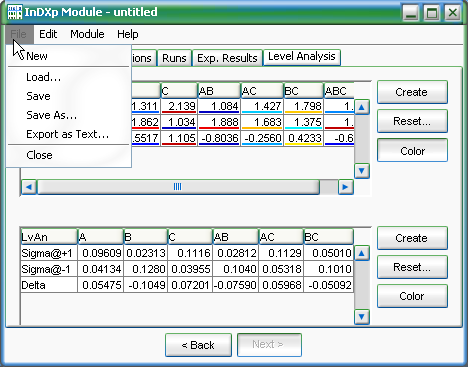Screen dimensions: 468x367
Task: Choose Load... from the File menu
Action: [69, 77]
